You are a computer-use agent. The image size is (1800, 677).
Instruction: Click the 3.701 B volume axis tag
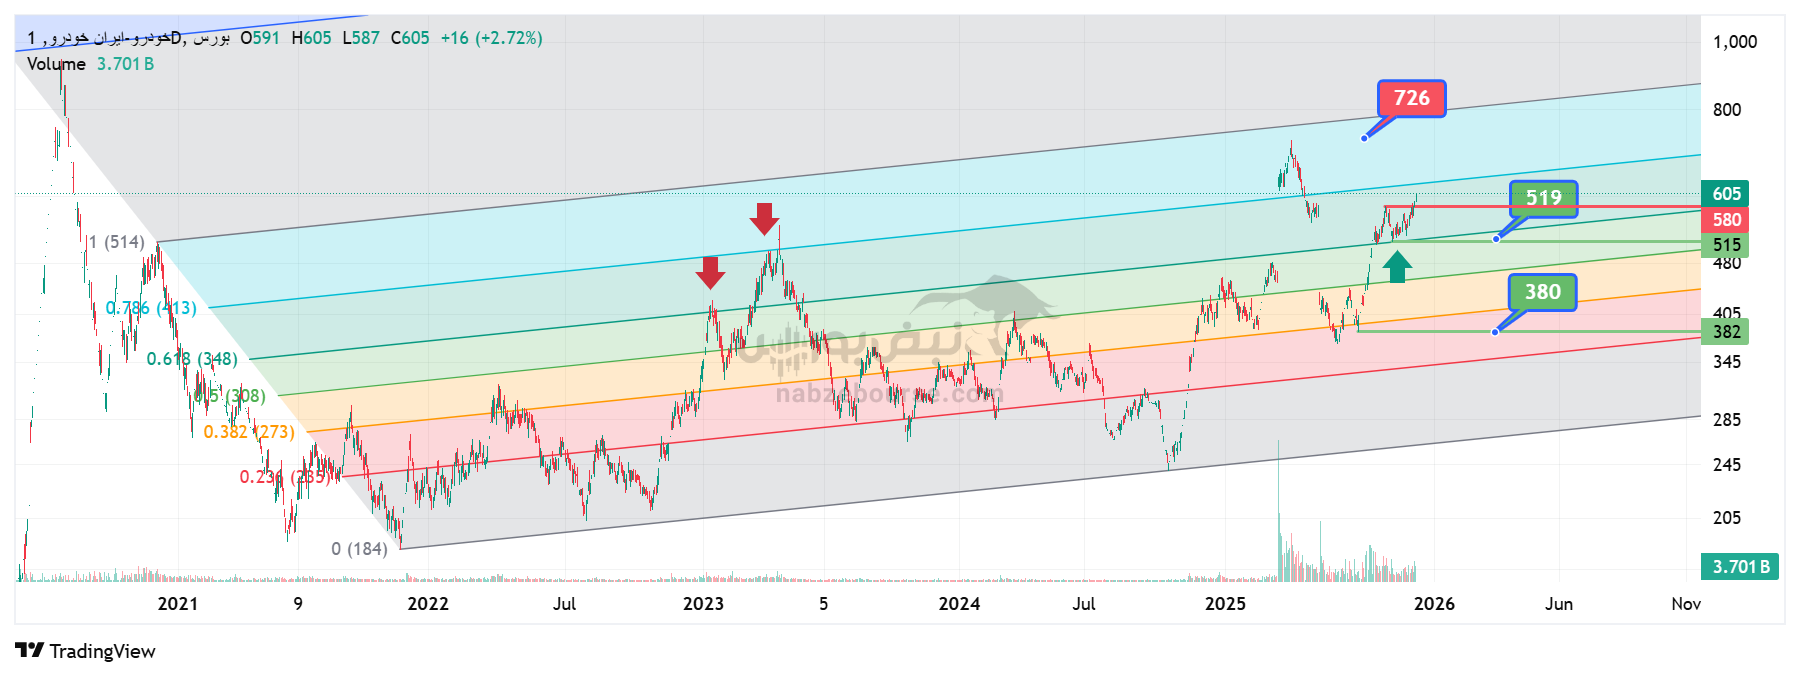[1740, 567]
